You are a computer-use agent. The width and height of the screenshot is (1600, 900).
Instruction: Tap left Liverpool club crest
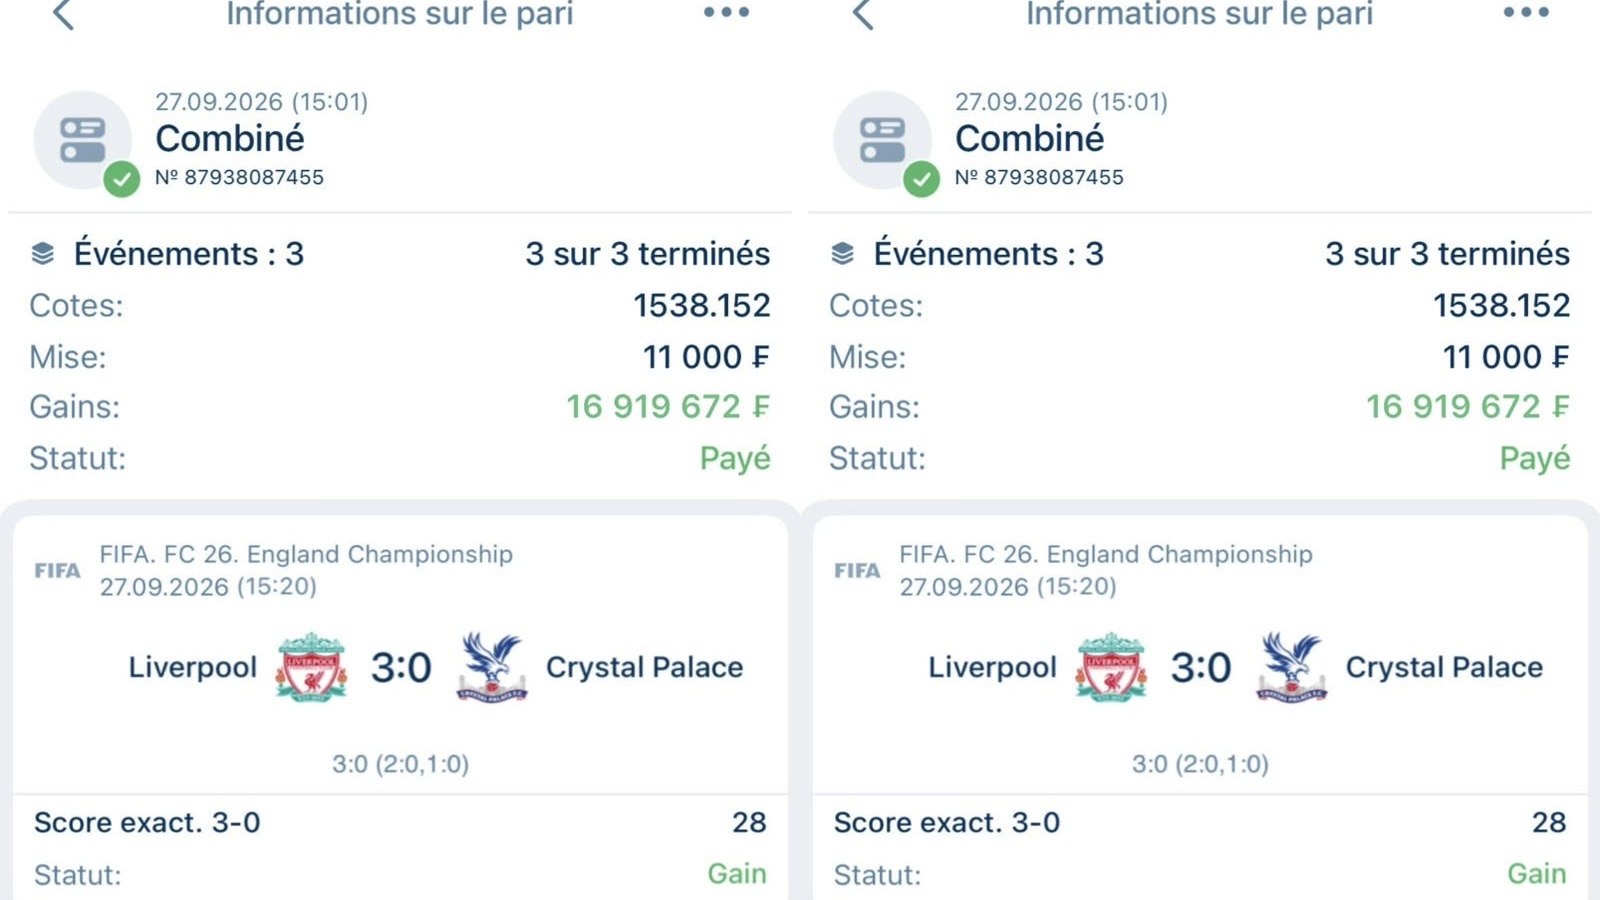point(311,666)
